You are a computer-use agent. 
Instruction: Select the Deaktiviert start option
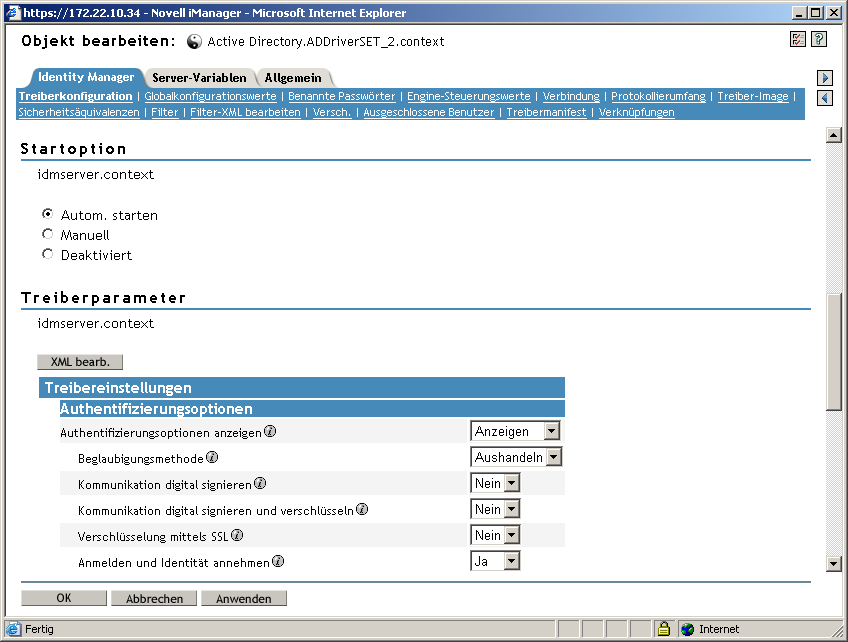point(47,254)
